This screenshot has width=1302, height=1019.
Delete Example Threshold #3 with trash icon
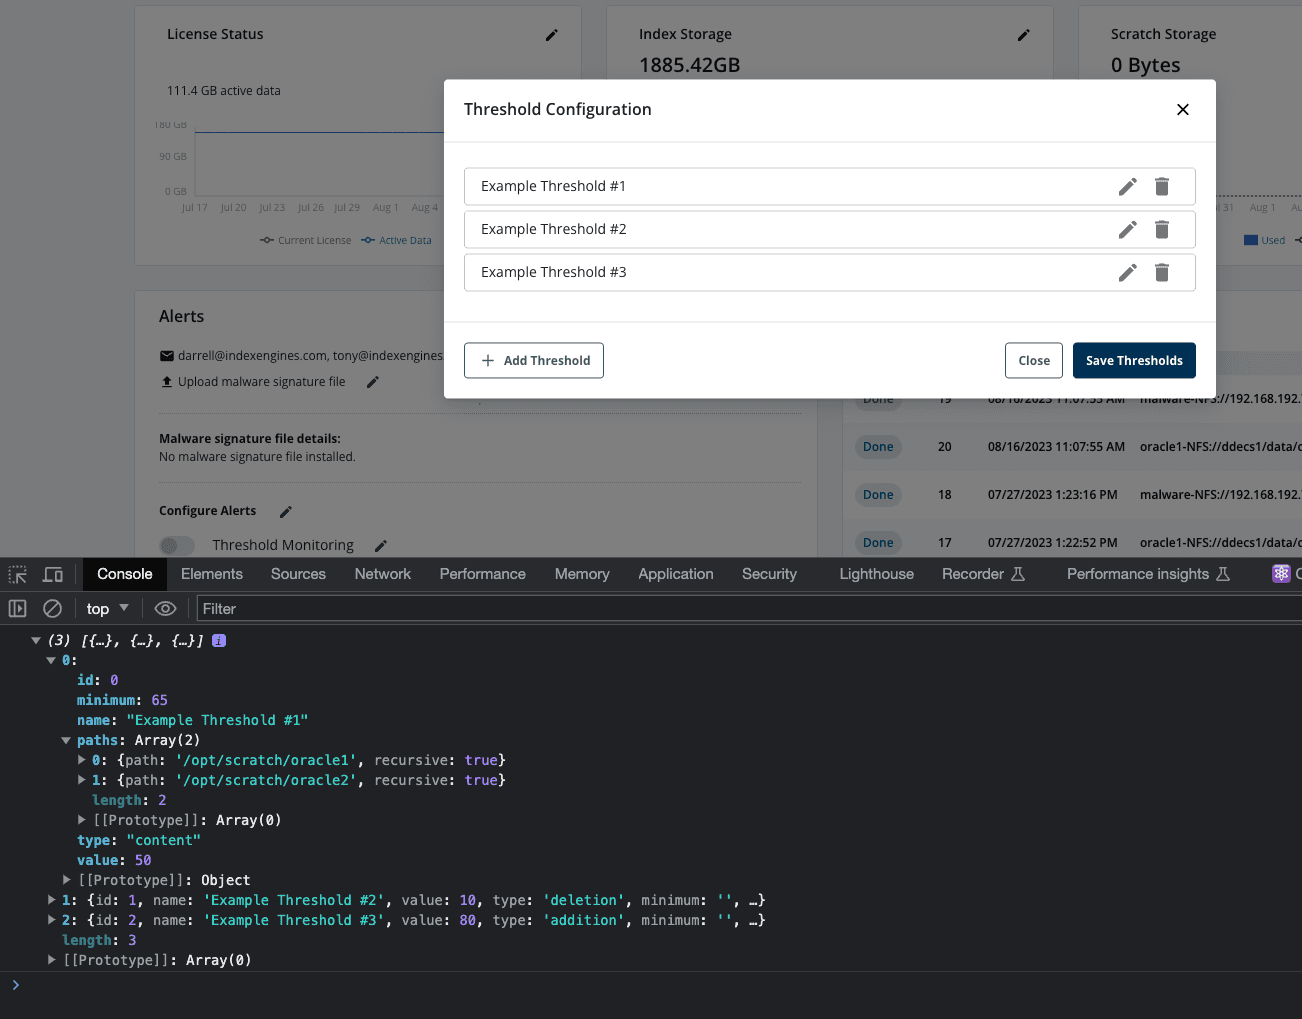(1162, 272)
